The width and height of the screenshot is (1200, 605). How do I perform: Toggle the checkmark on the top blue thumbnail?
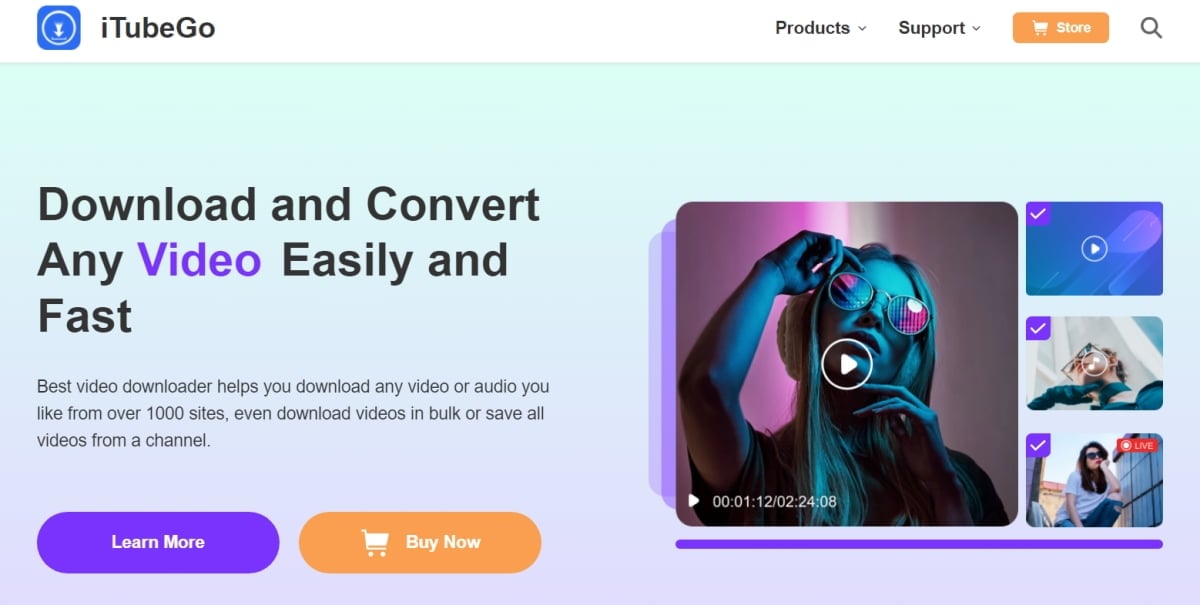(x=1038, y=214)
